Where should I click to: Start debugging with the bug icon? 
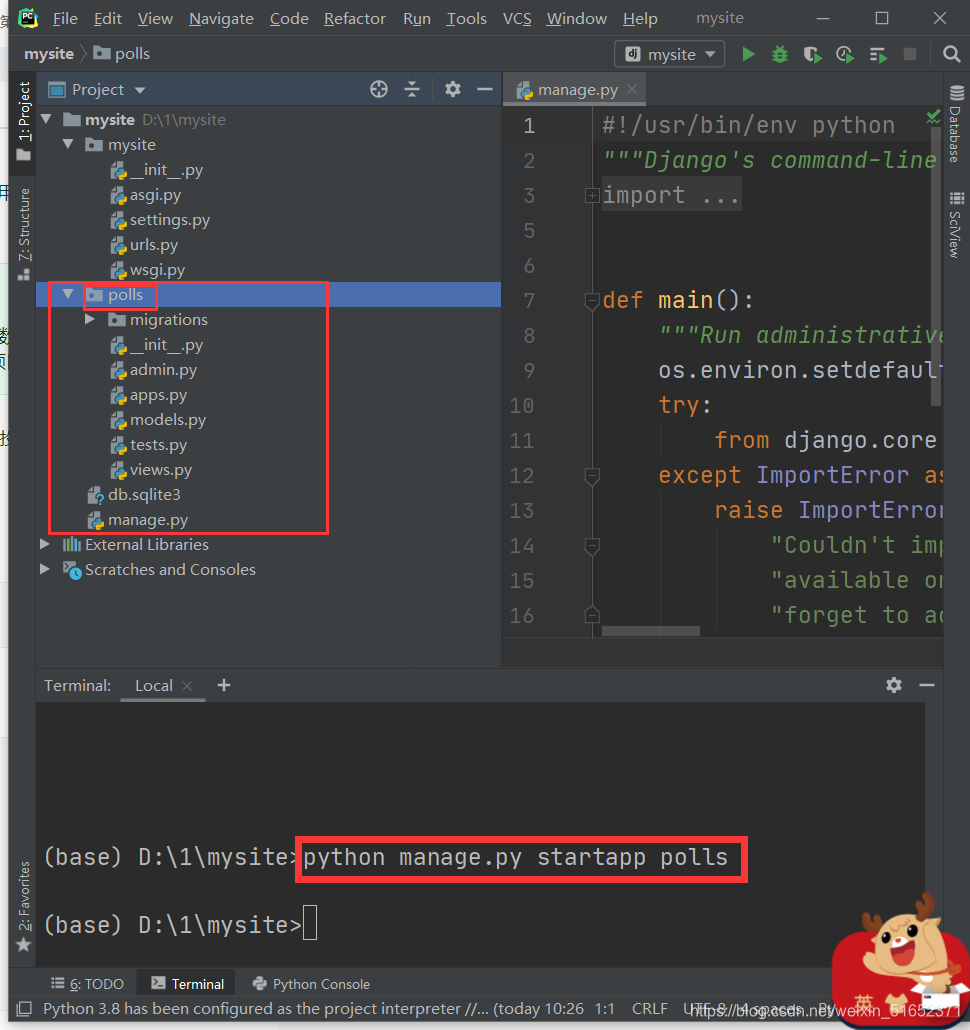[779, 54]
